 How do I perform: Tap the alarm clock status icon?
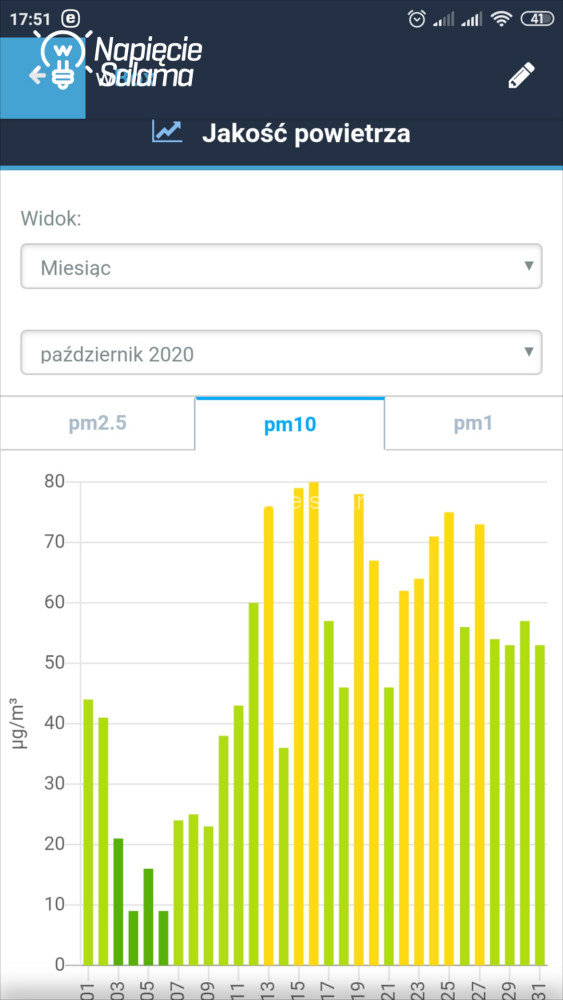click(417, 19)
